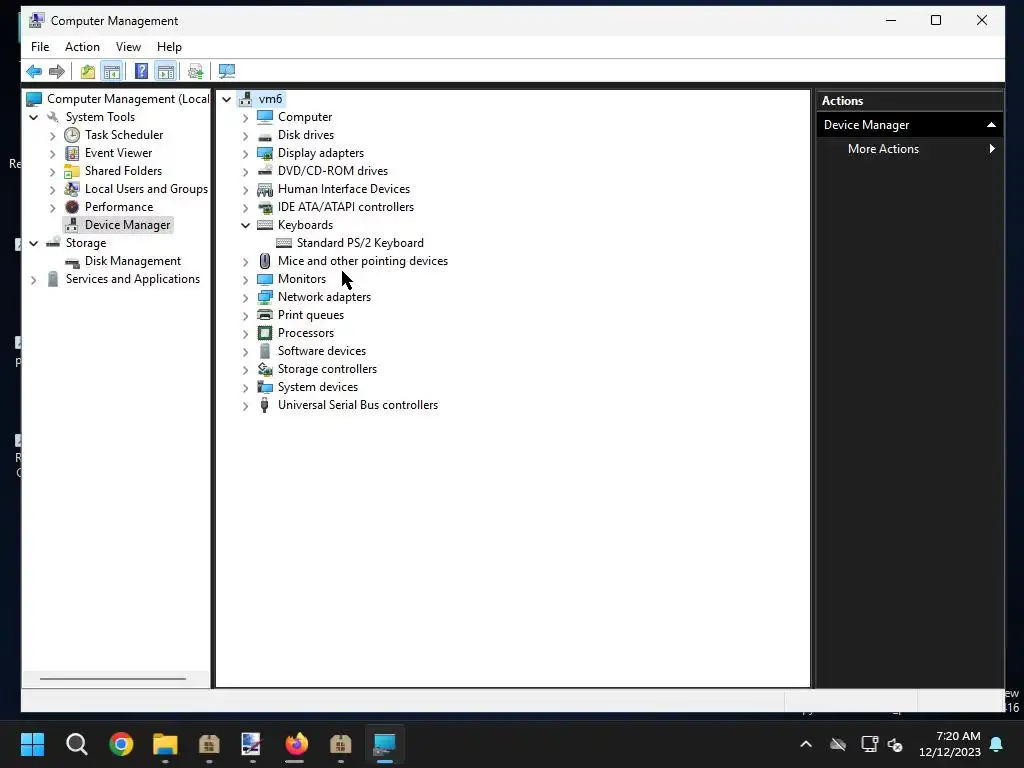Screen dimensions: 1024x768
Task: Click the Computer category icon
Action: pos(264,117)
